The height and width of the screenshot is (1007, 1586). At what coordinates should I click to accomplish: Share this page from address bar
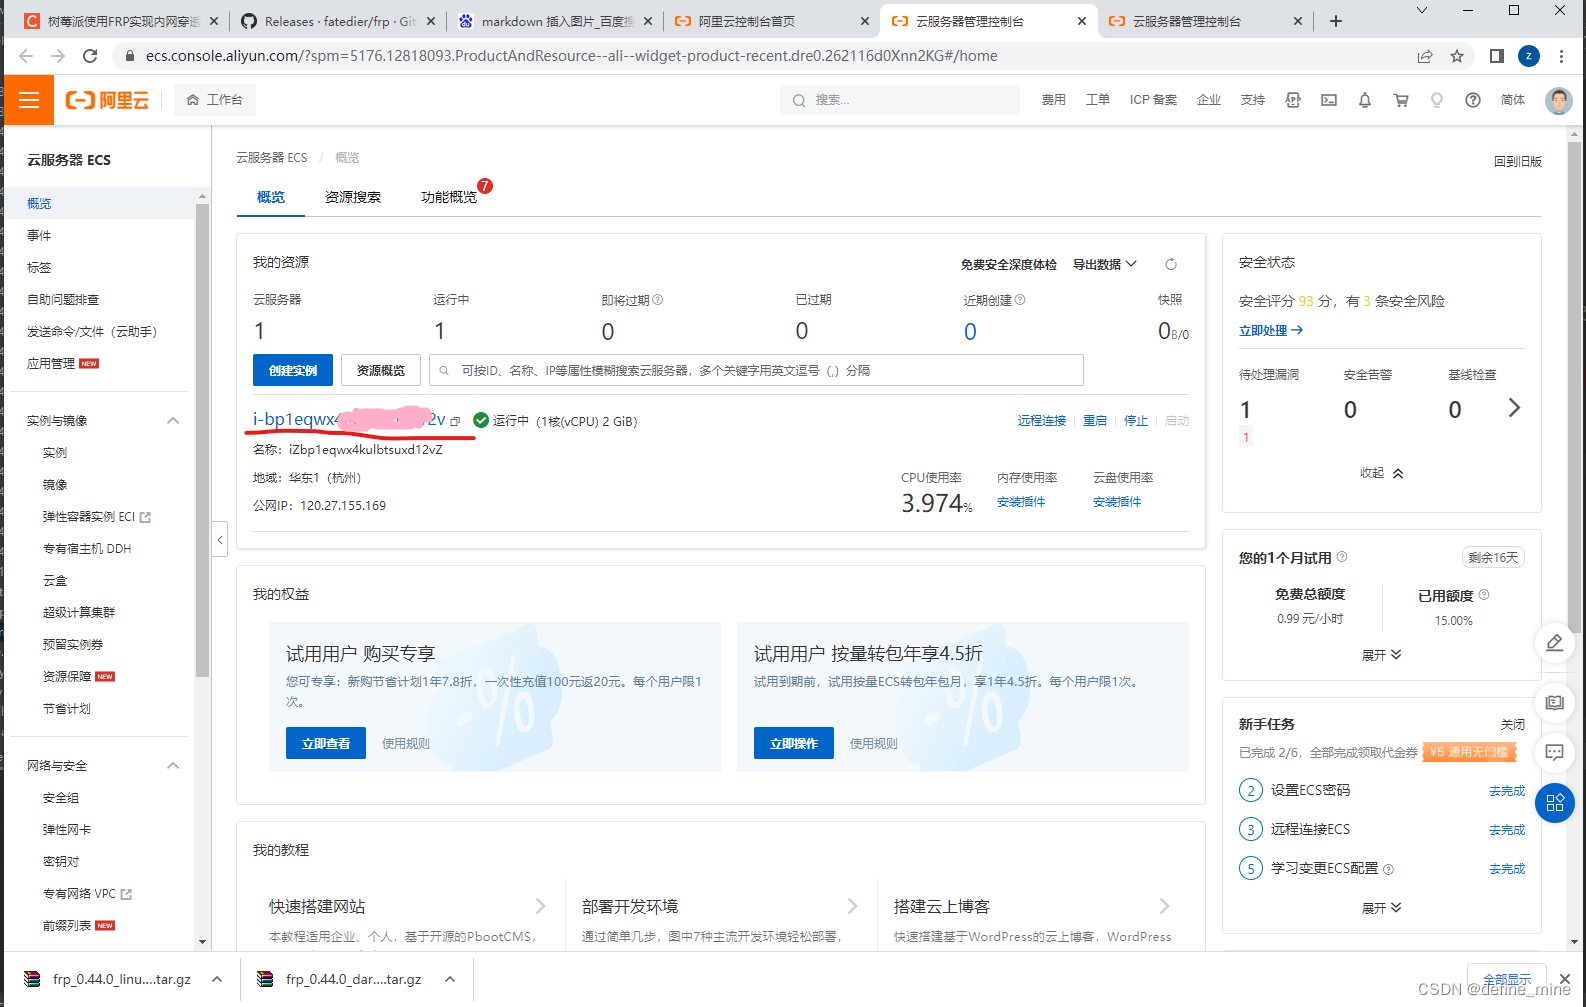tap(1425, 56)
